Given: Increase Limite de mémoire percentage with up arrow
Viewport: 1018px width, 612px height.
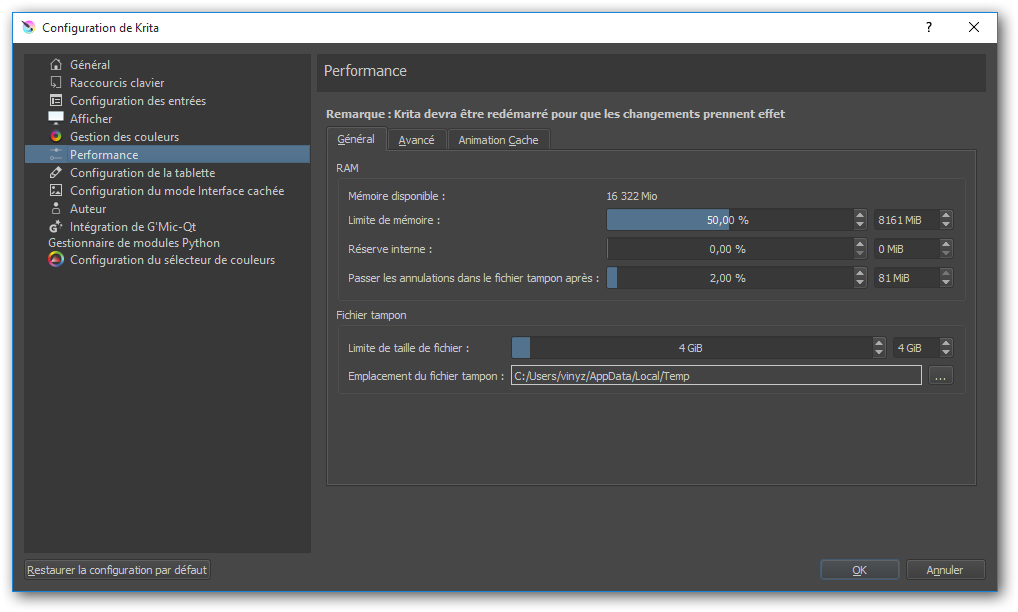Looking at the screenshot, I should [x=860, y=215].
